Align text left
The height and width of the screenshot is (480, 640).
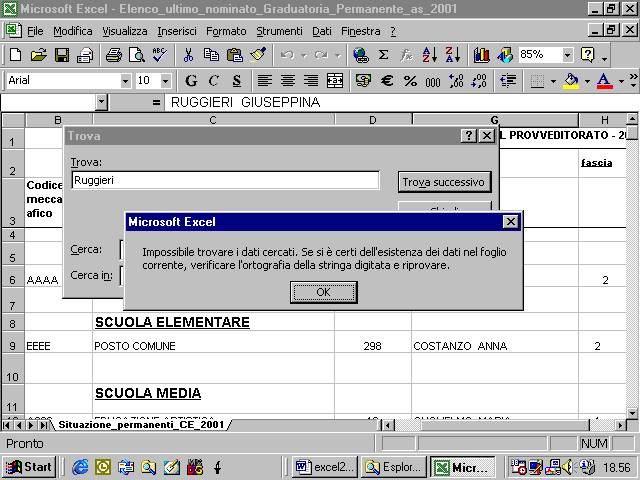click(264, 81)
